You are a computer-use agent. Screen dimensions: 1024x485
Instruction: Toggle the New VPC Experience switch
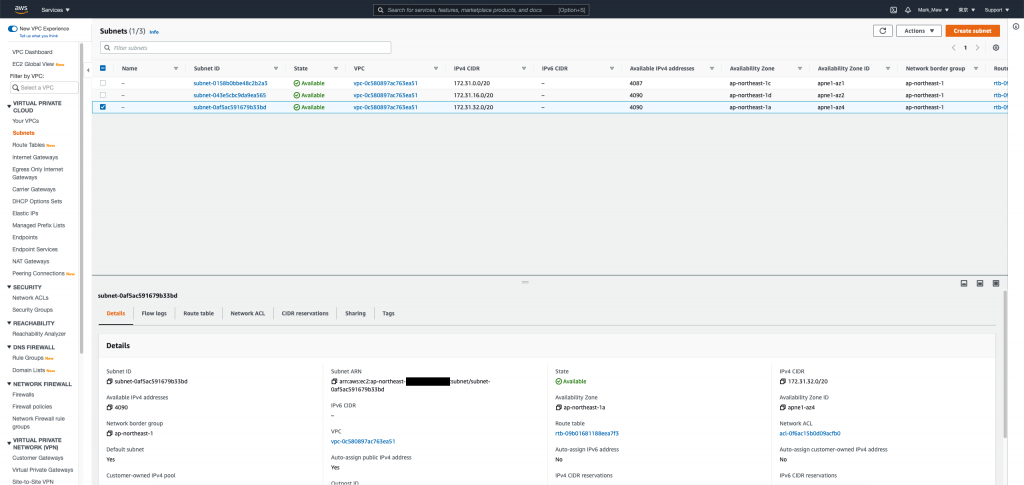13,29
